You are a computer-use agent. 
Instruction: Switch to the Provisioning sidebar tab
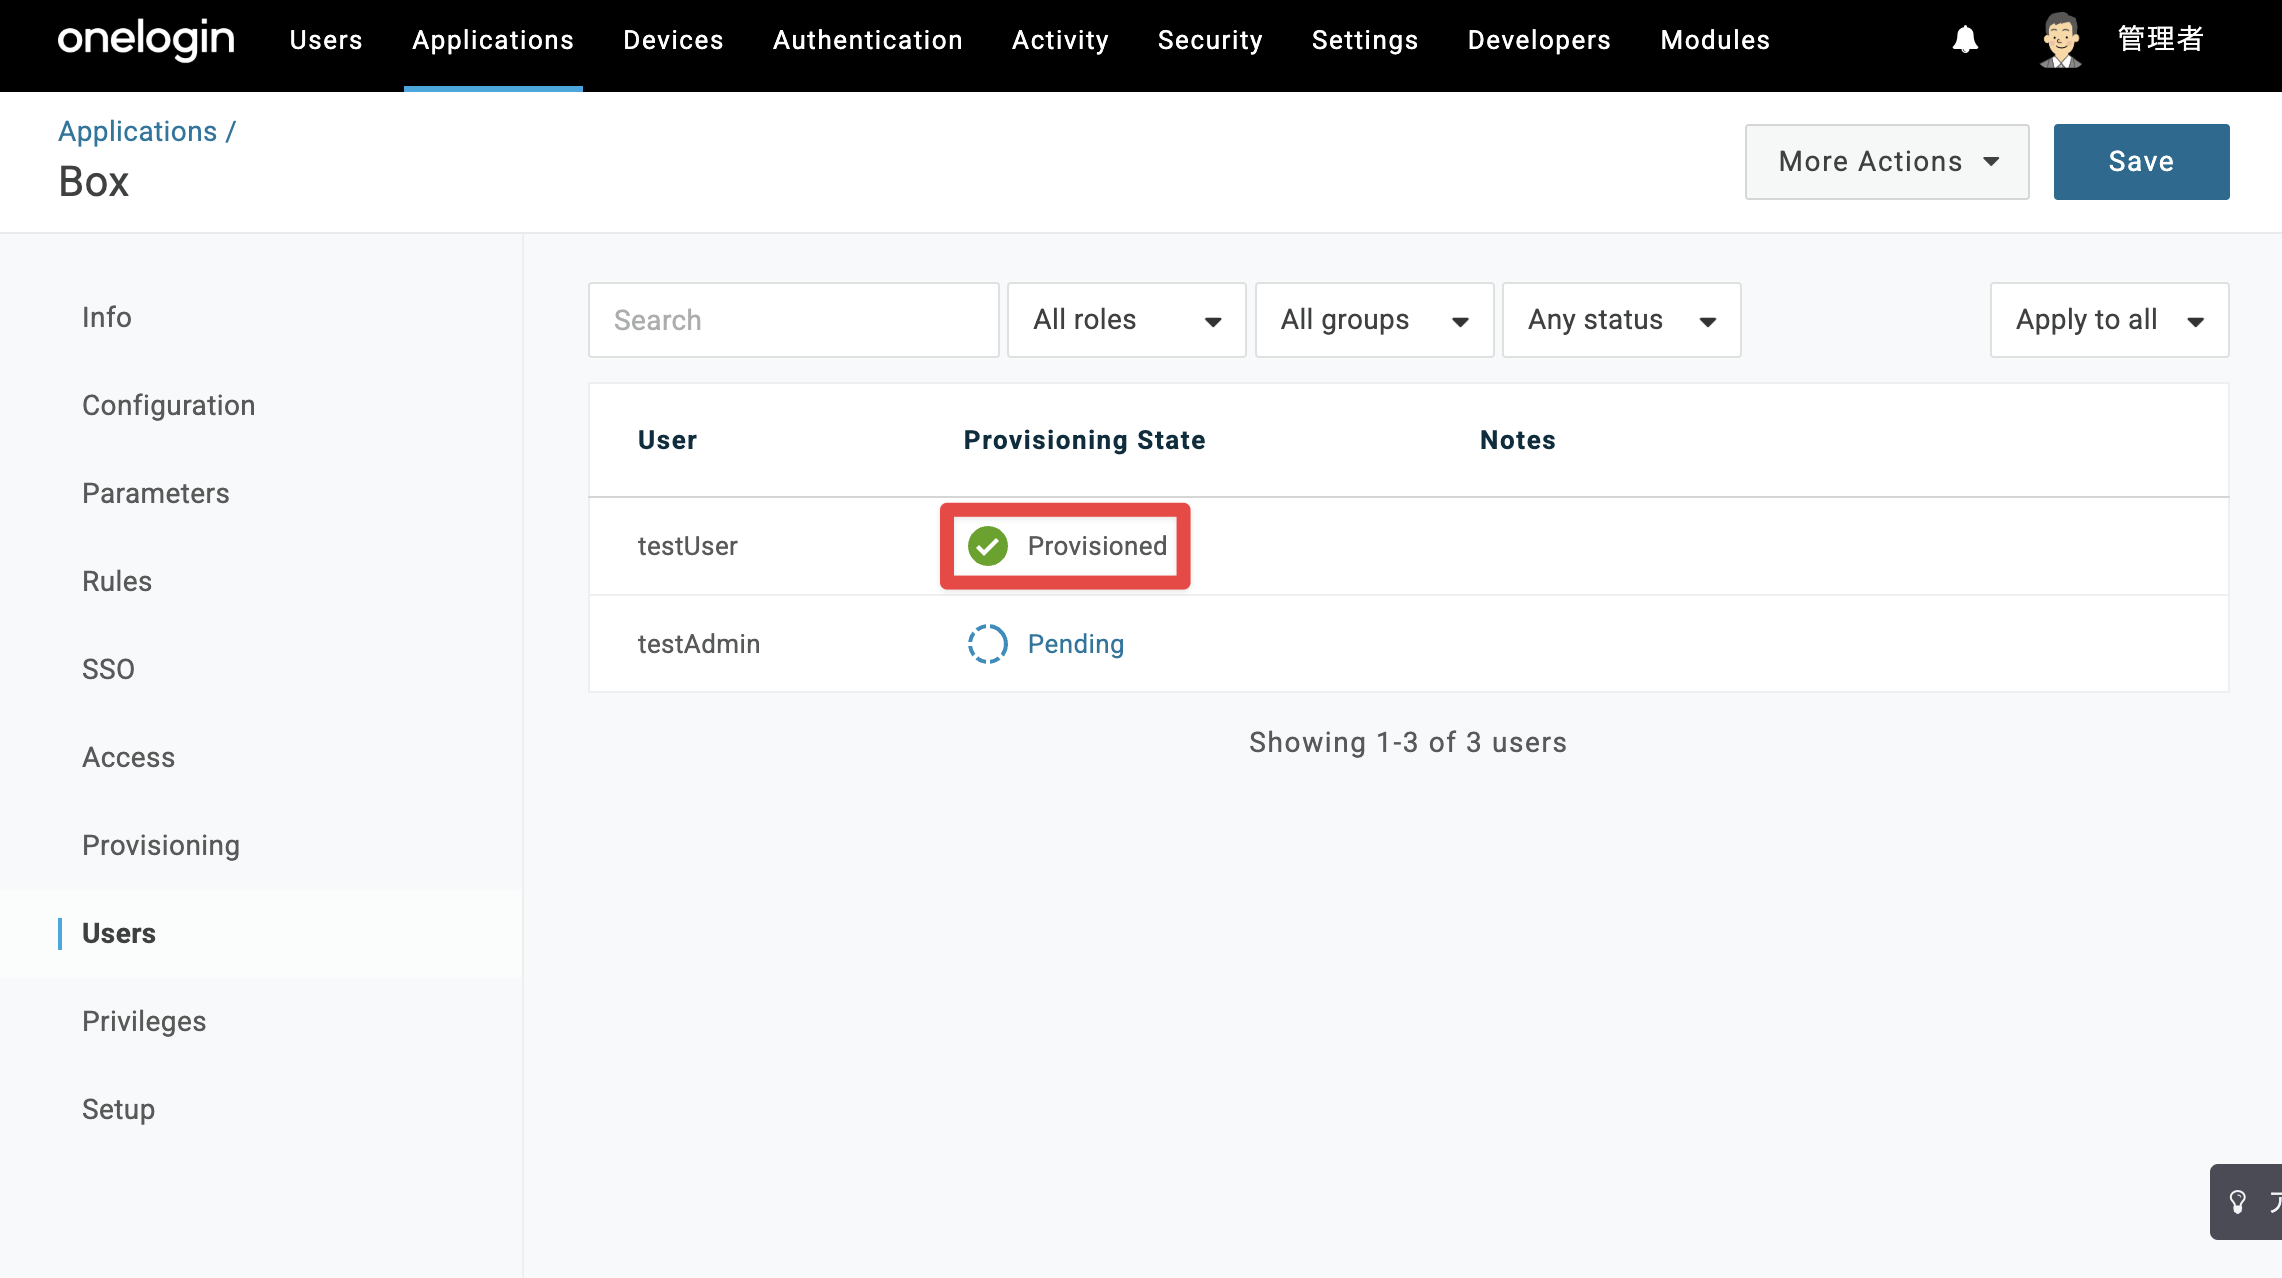(x=161, y=845)
